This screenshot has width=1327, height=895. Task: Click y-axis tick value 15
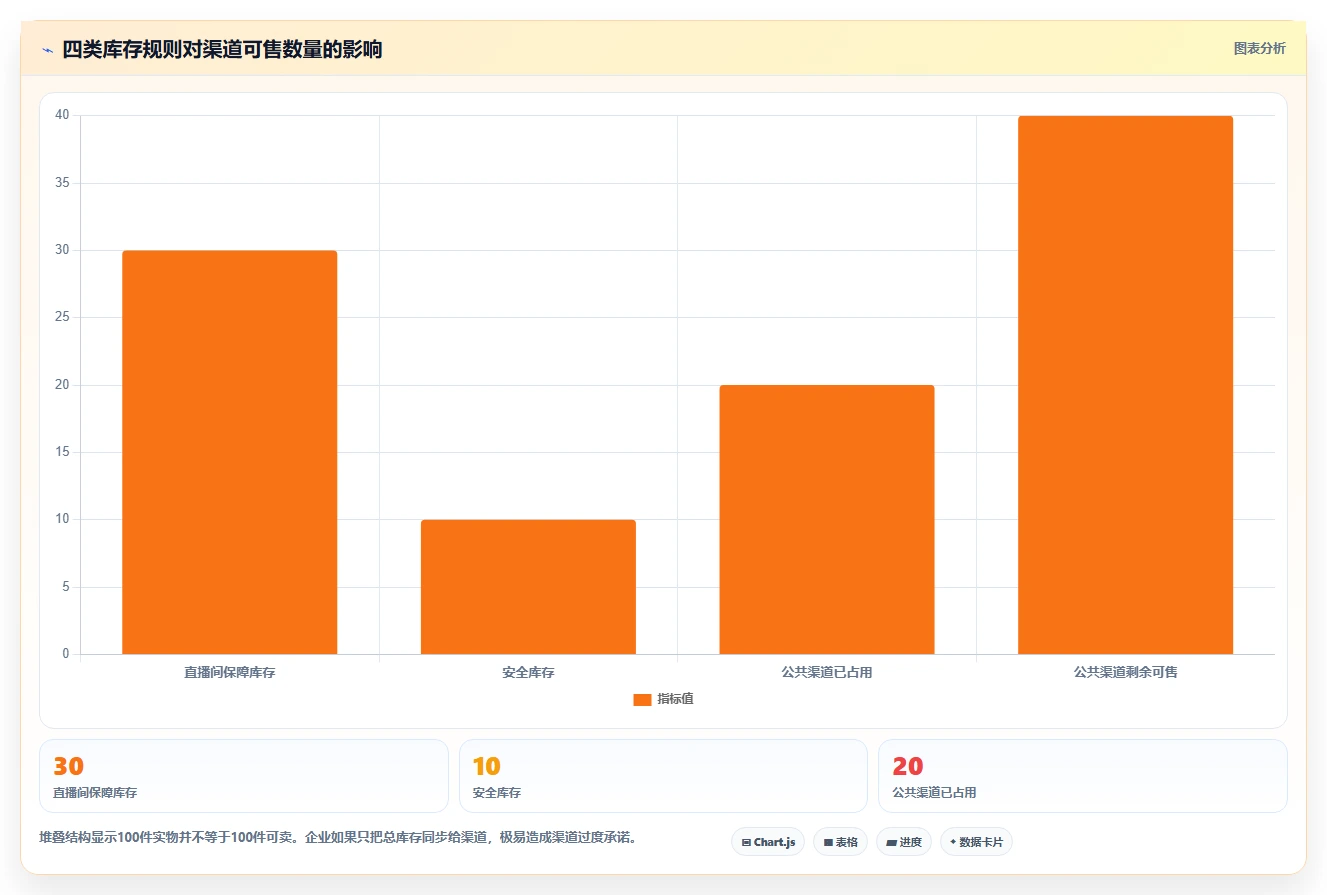pyautogui.click(x=62, y=452)
